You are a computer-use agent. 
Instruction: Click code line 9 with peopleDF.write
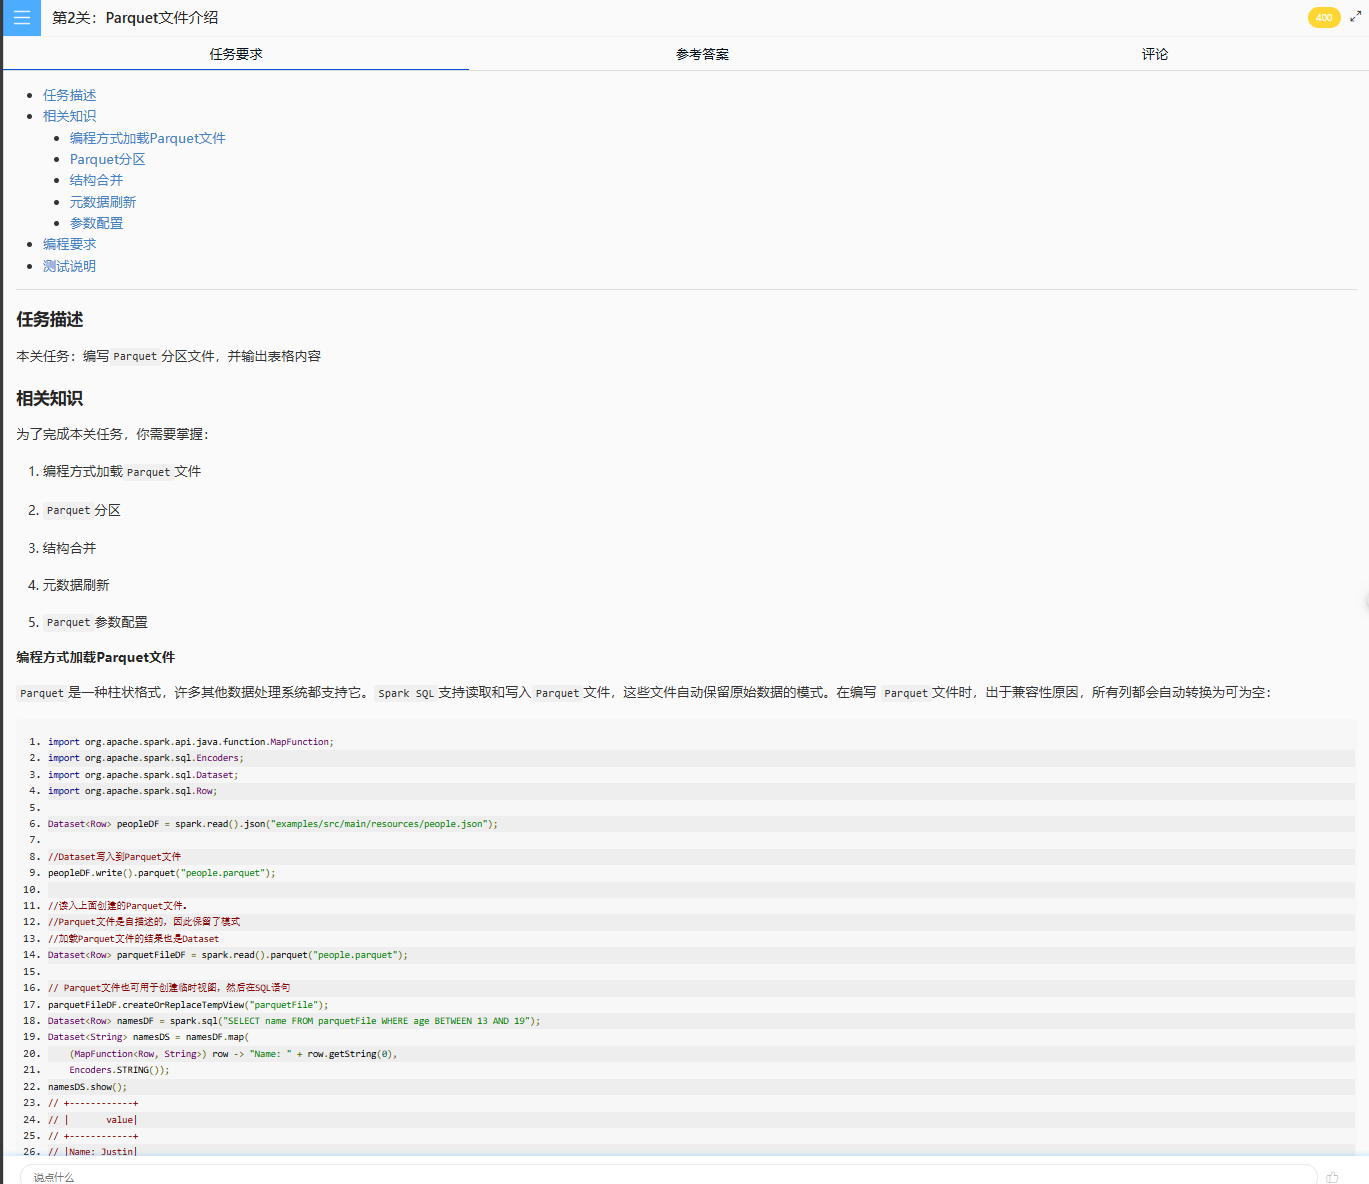(161, 873)
